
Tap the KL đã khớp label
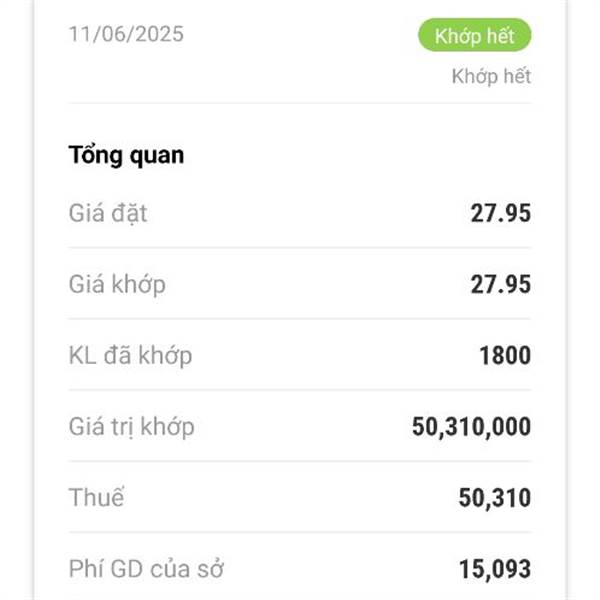pyautogui.click(x=130, y=355)
